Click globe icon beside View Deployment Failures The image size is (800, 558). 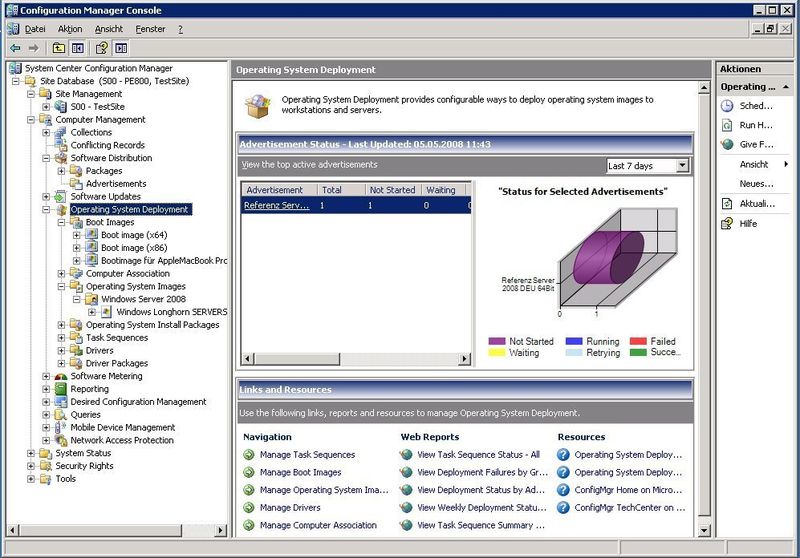[406, 472]
